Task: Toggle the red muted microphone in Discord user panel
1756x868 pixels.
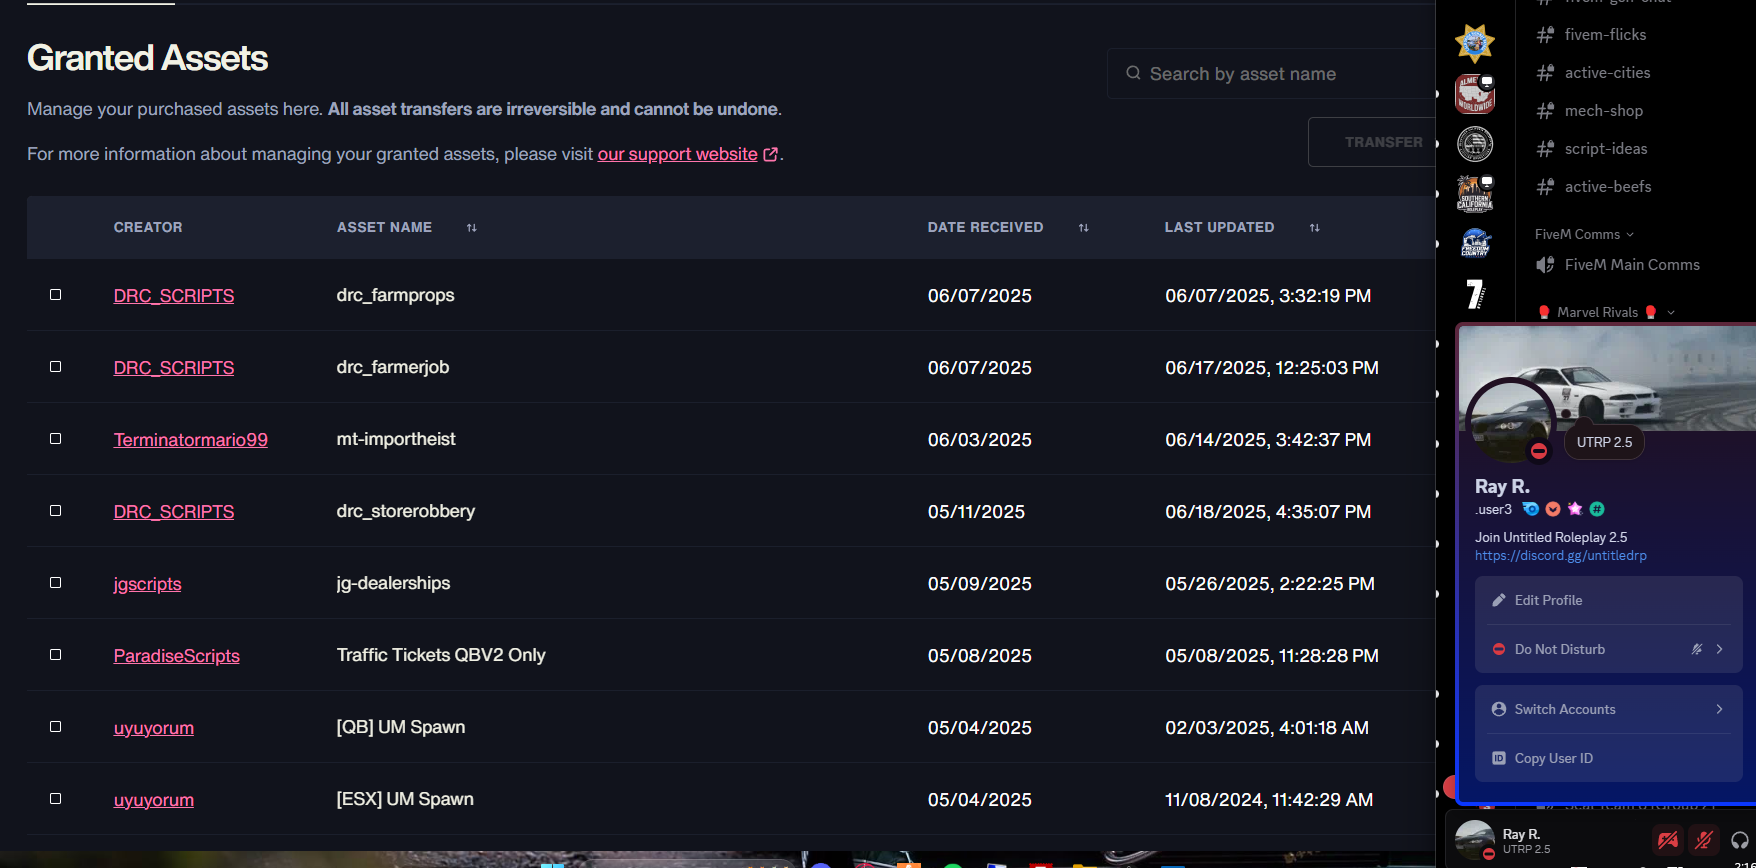Action: [x=1704, y=841]
